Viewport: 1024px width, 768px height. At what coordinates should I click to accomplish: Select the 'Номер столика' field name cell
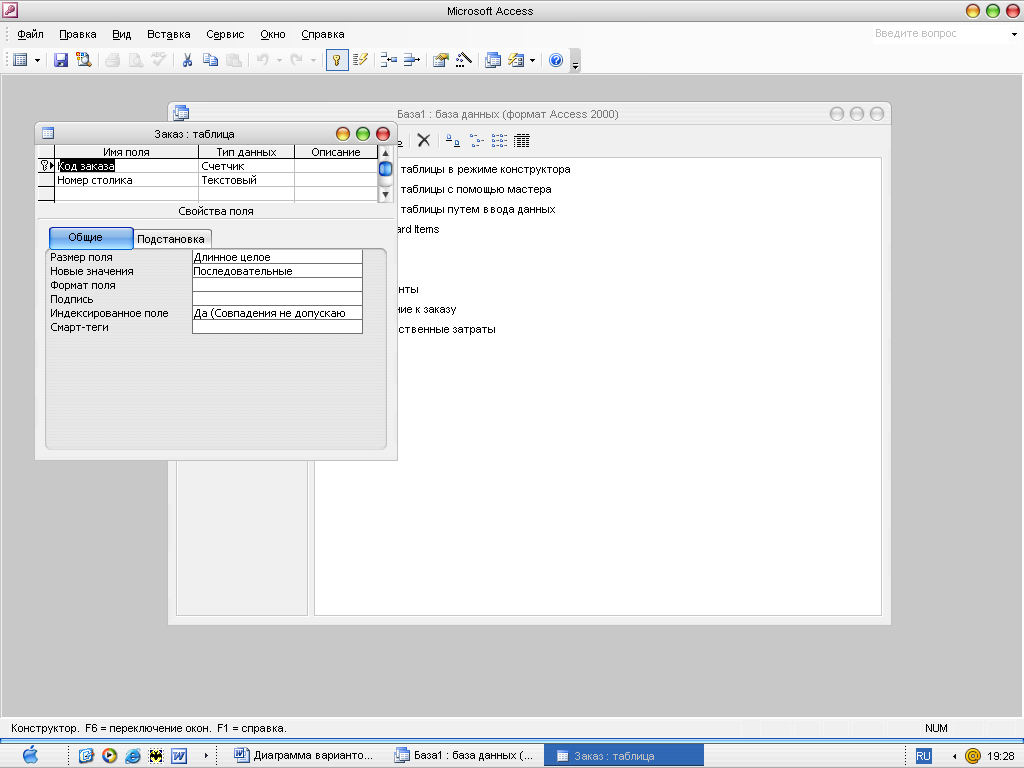coord(127,180)
